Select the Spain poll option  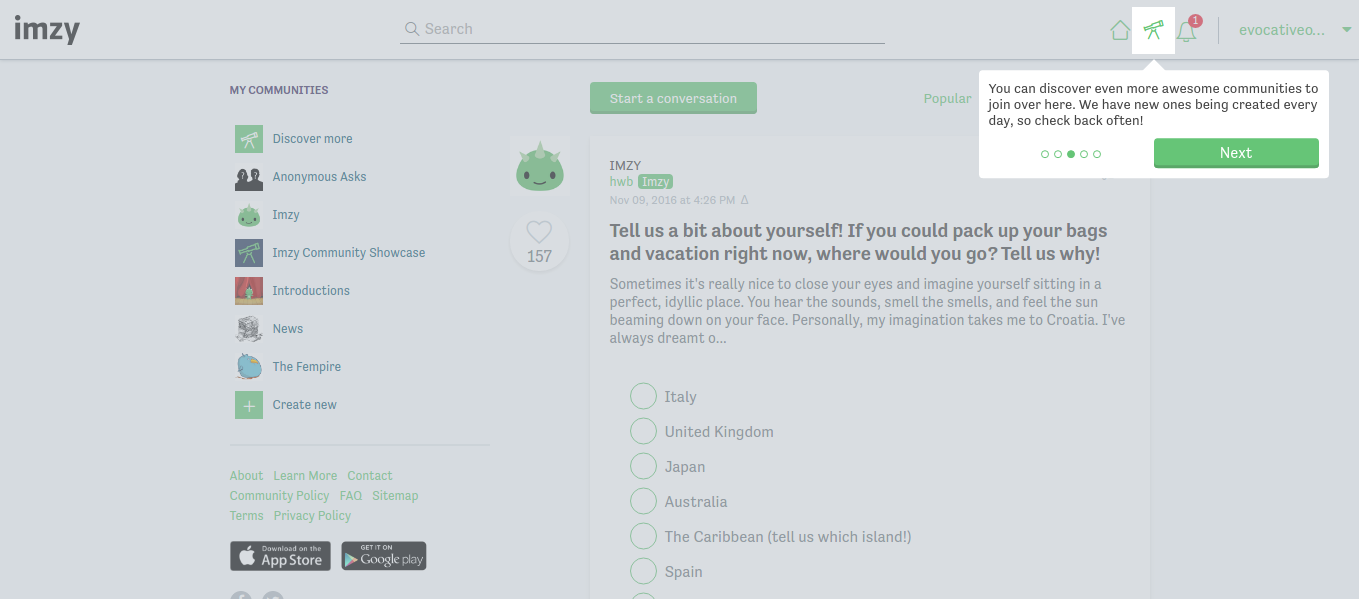click(x=643, y=571)
